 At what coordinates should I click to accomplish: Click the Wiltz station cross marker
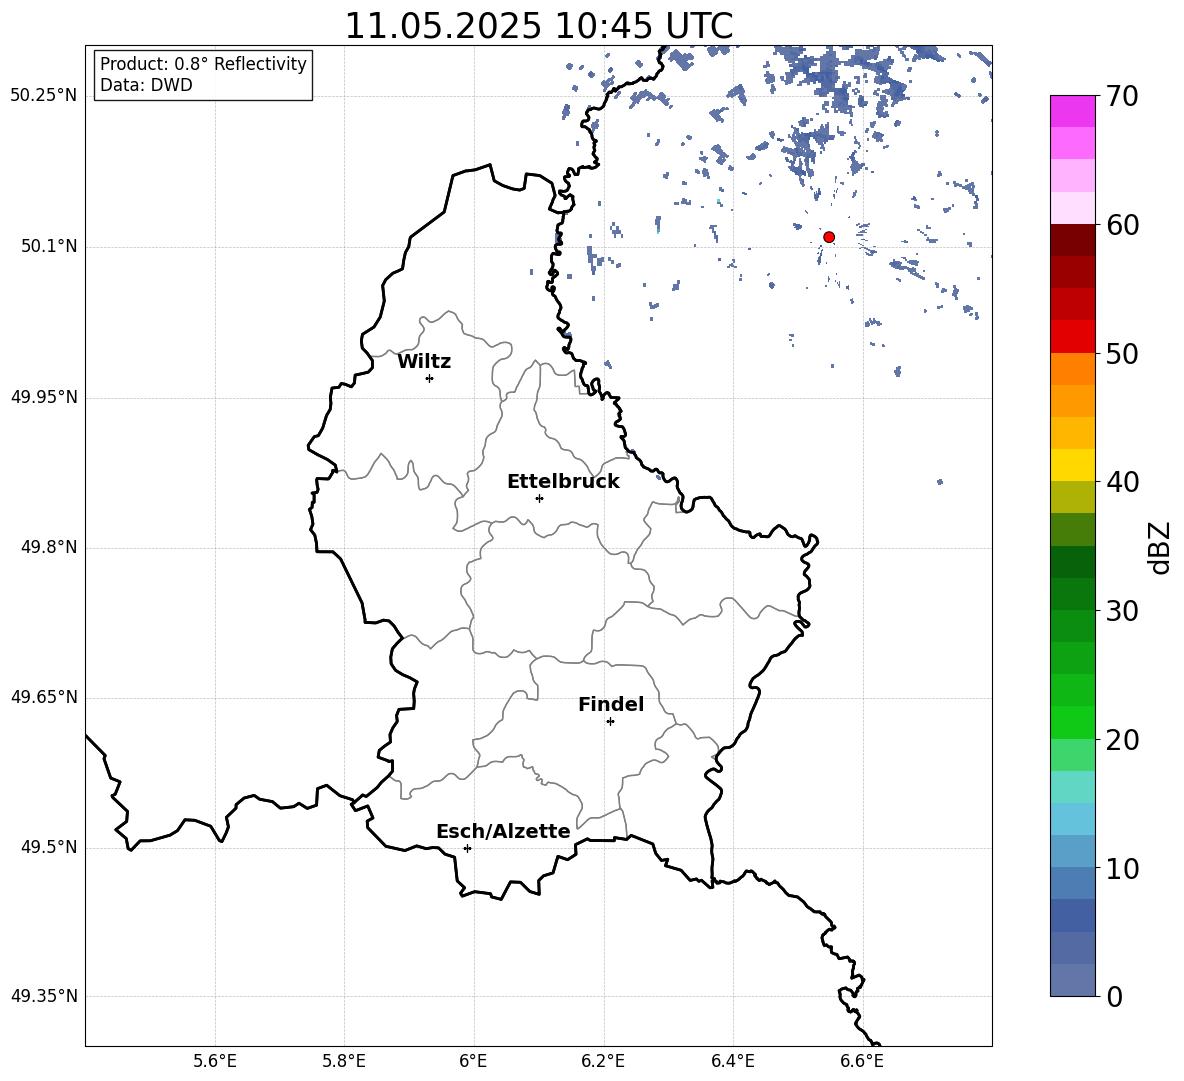[430, 378]
